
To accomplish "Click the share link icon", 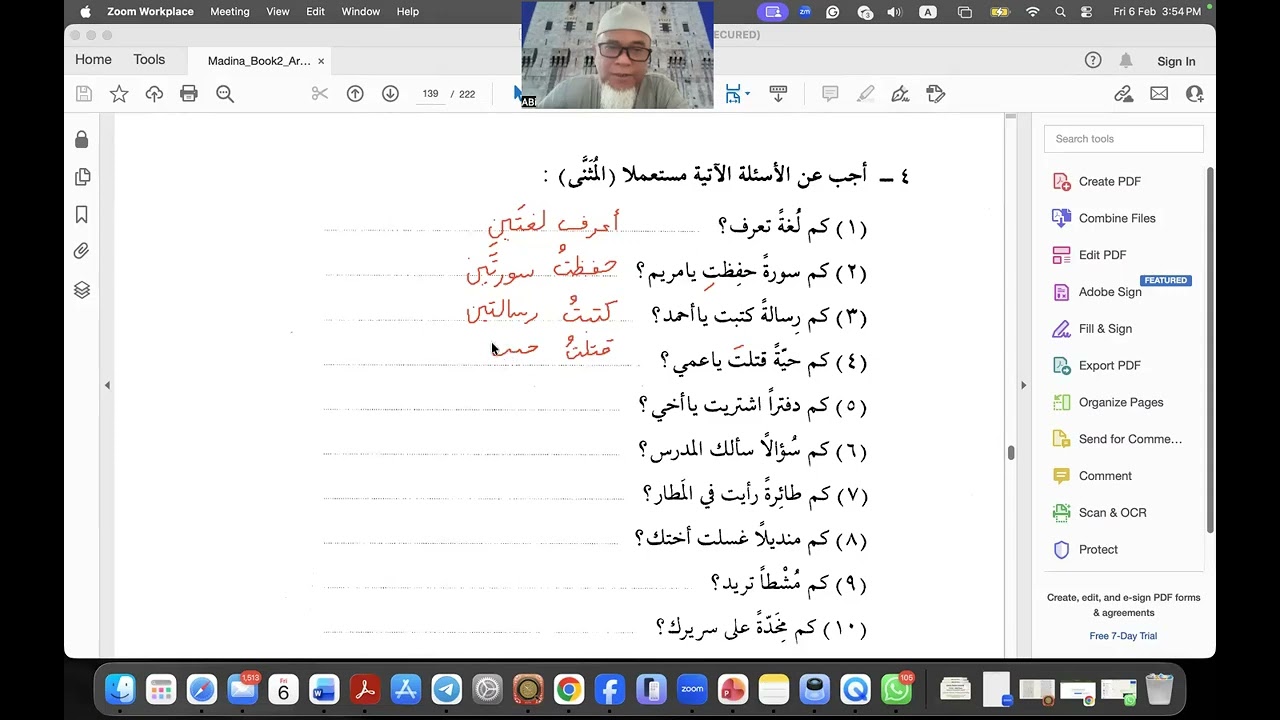I will click(x=1123, y=94).
